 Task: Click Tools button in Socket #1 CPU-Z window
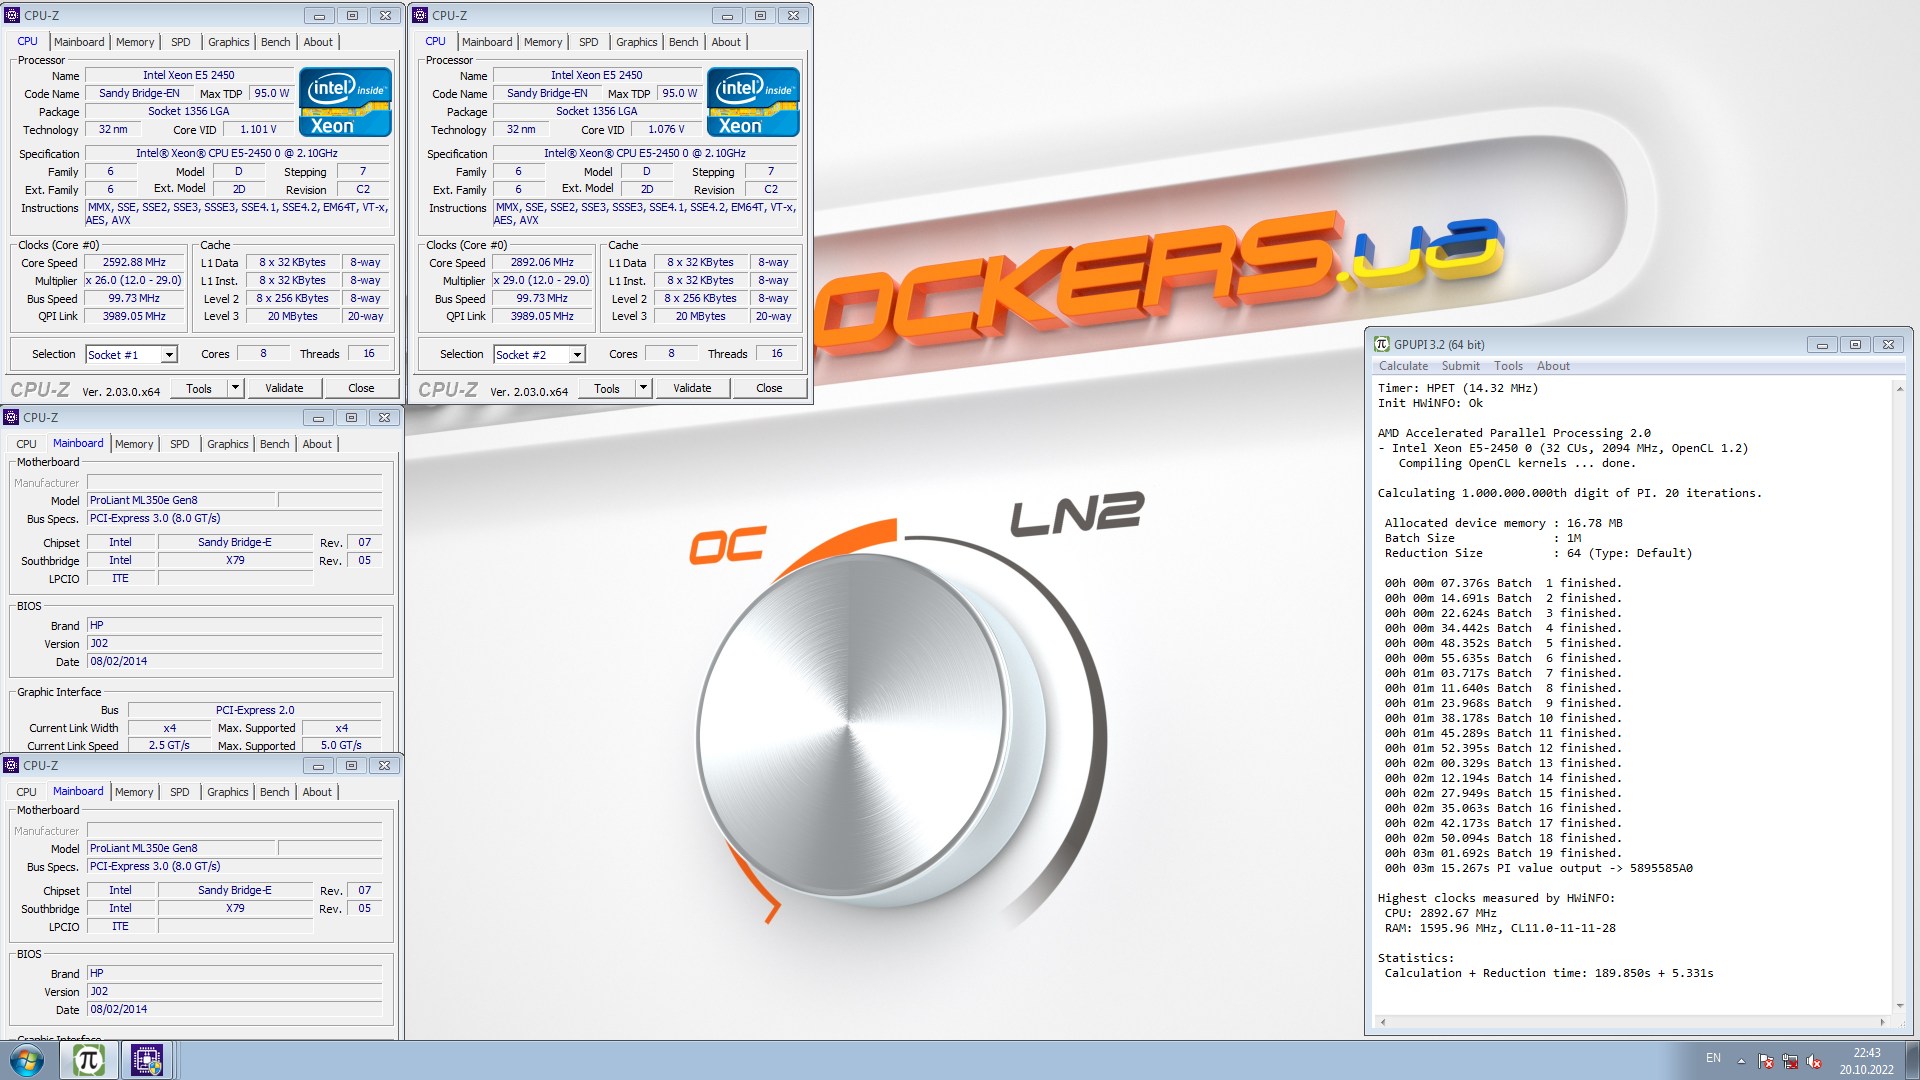(199, 388)
